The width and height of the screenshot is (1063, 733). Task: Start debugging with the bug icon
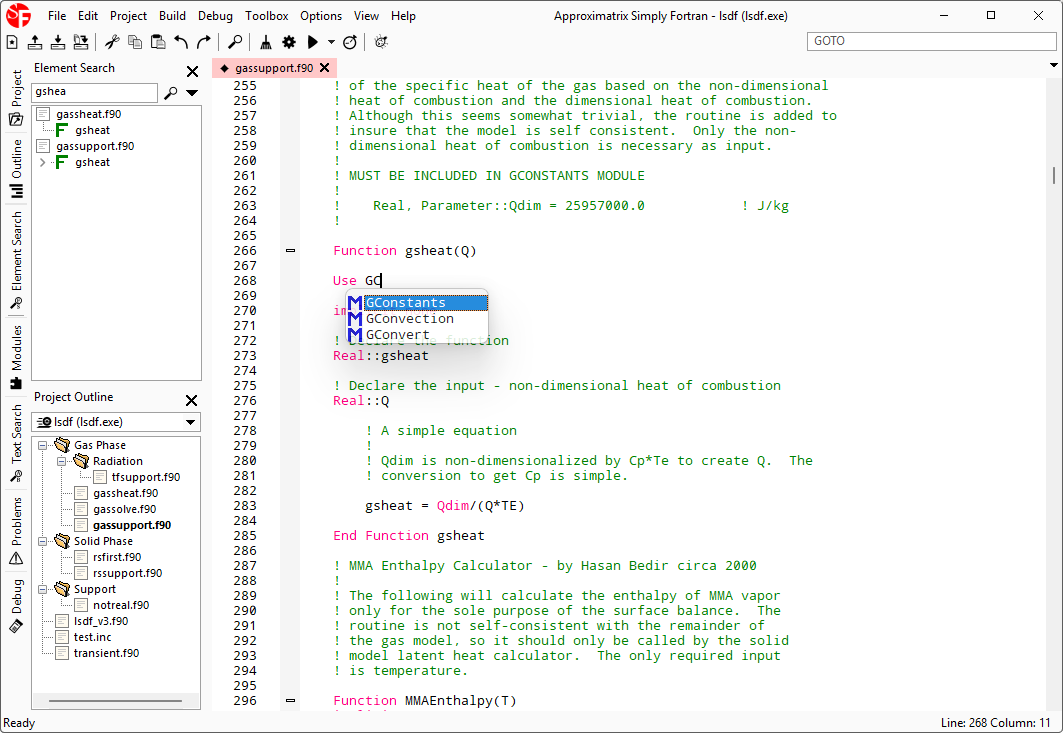pos(381,42)
